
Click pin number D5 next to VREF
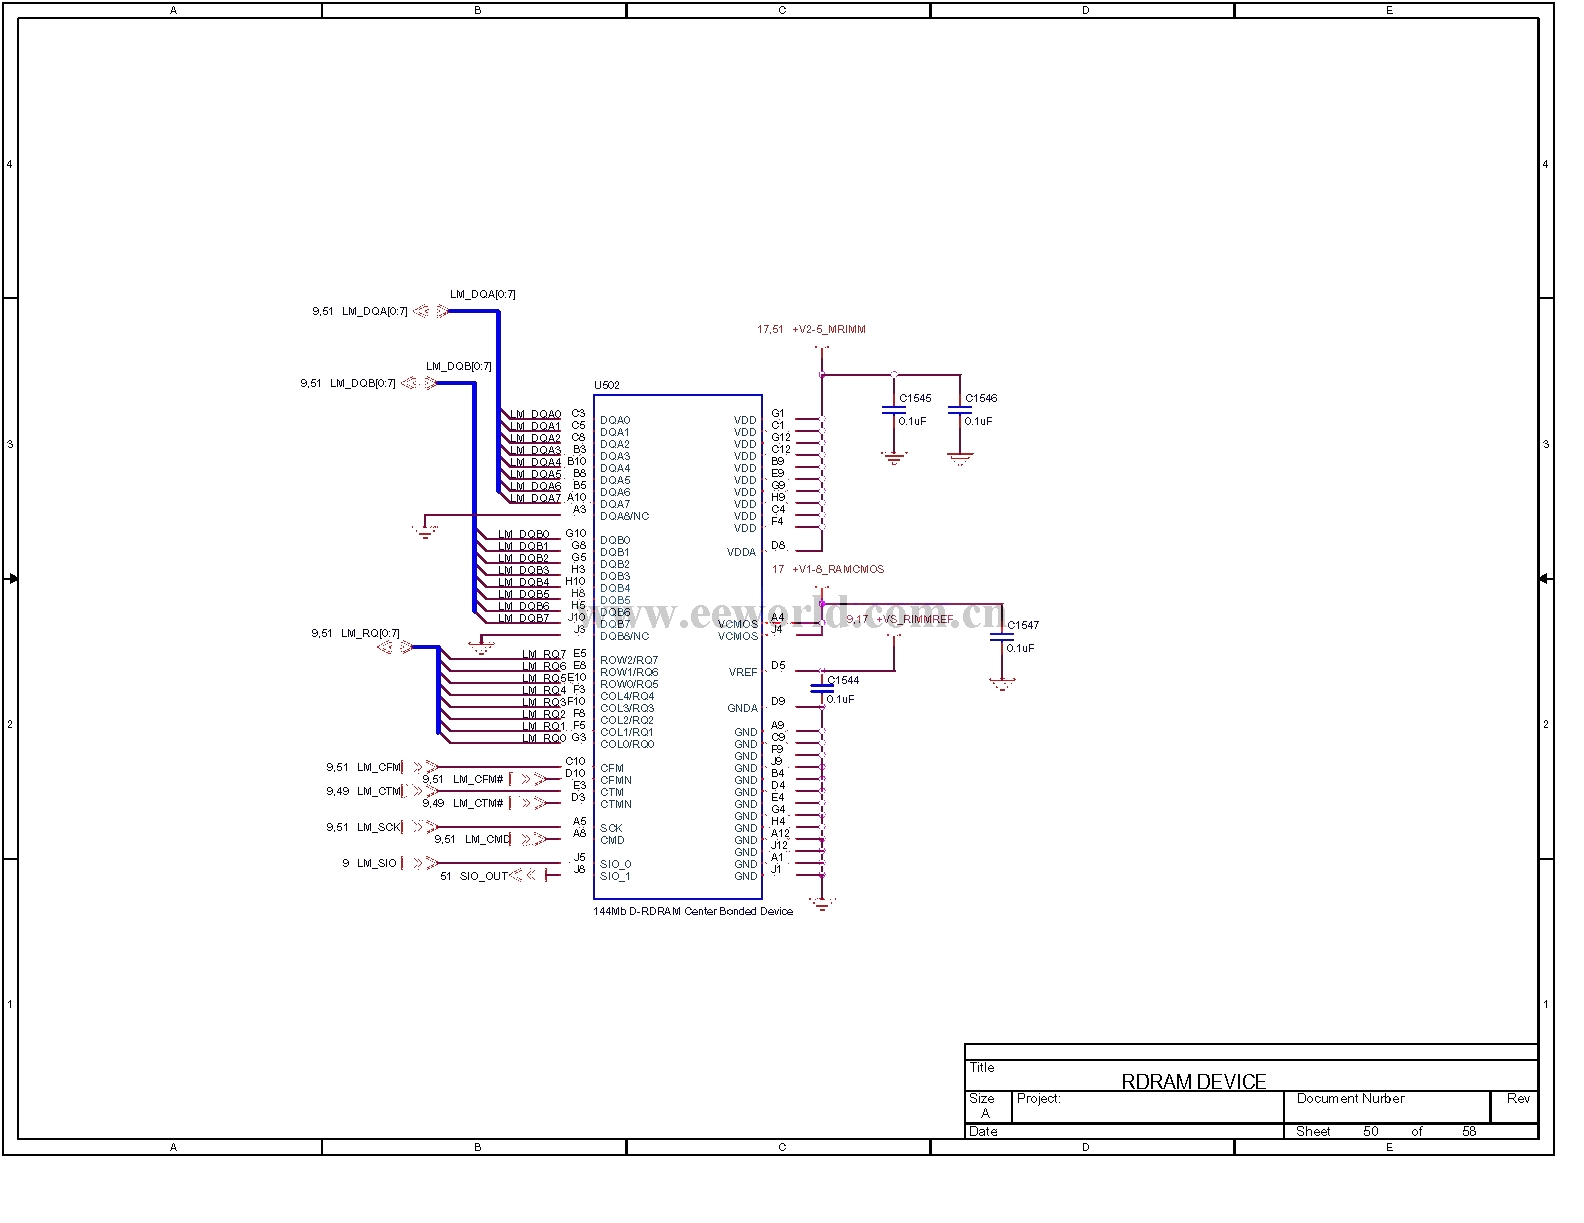coord(779,665)
